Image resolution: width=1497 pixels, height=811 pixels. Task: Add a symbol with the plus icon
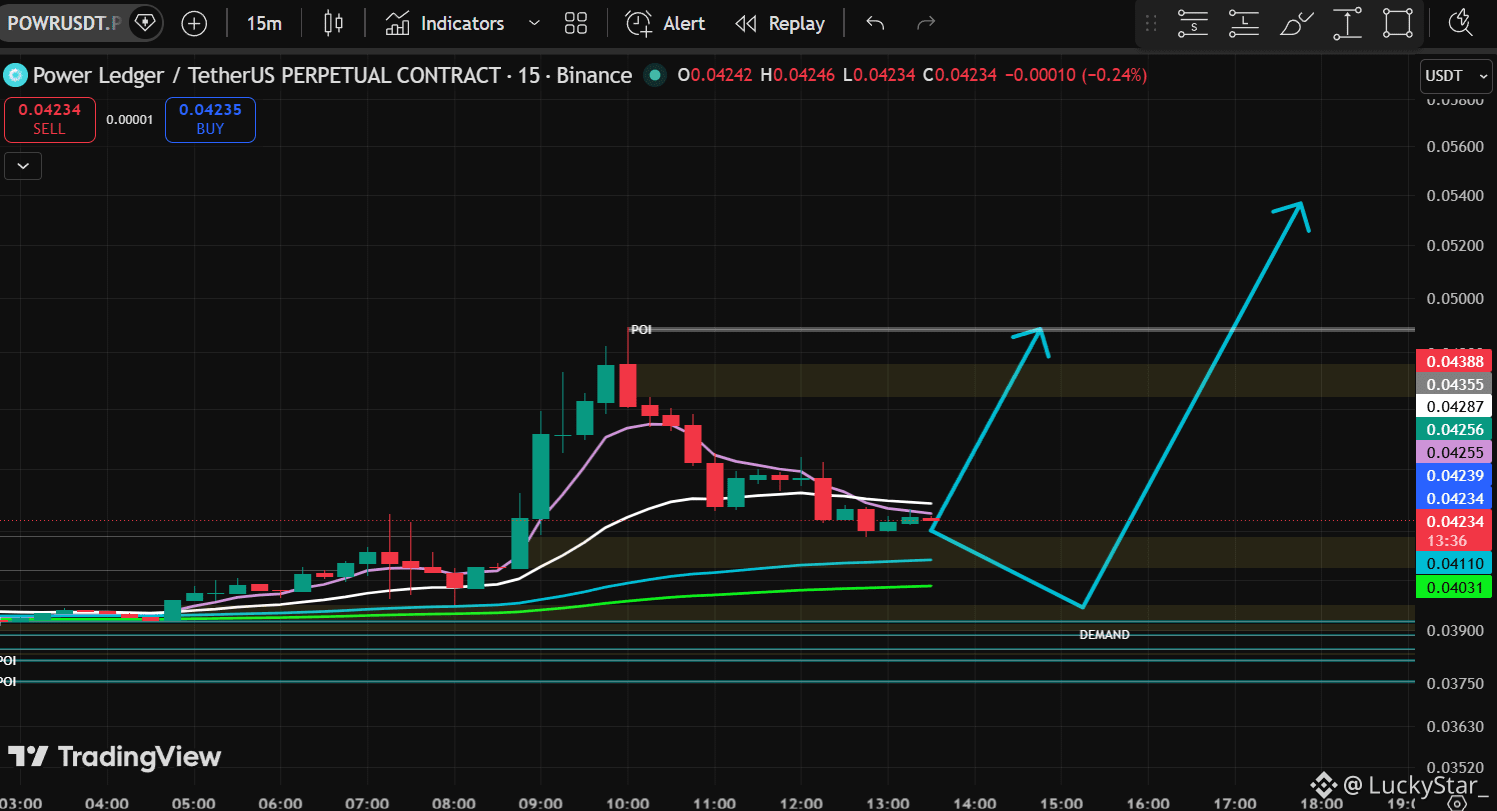pos(194,23)
